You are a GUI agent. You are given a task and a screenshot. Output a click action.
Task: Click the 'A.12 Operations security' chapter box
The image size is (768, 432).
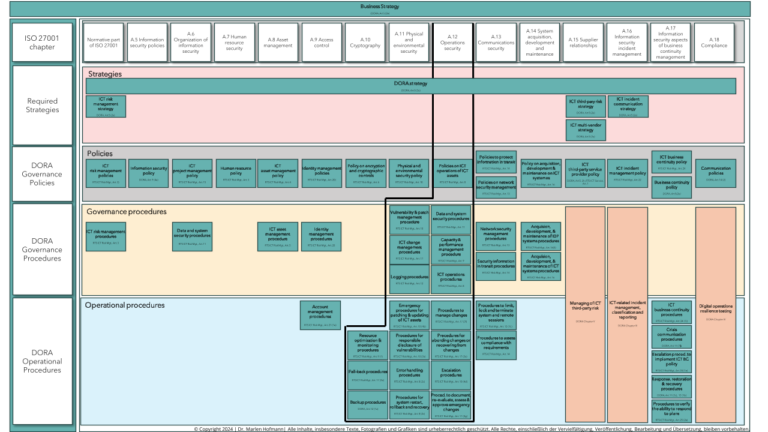click(452, 42)
